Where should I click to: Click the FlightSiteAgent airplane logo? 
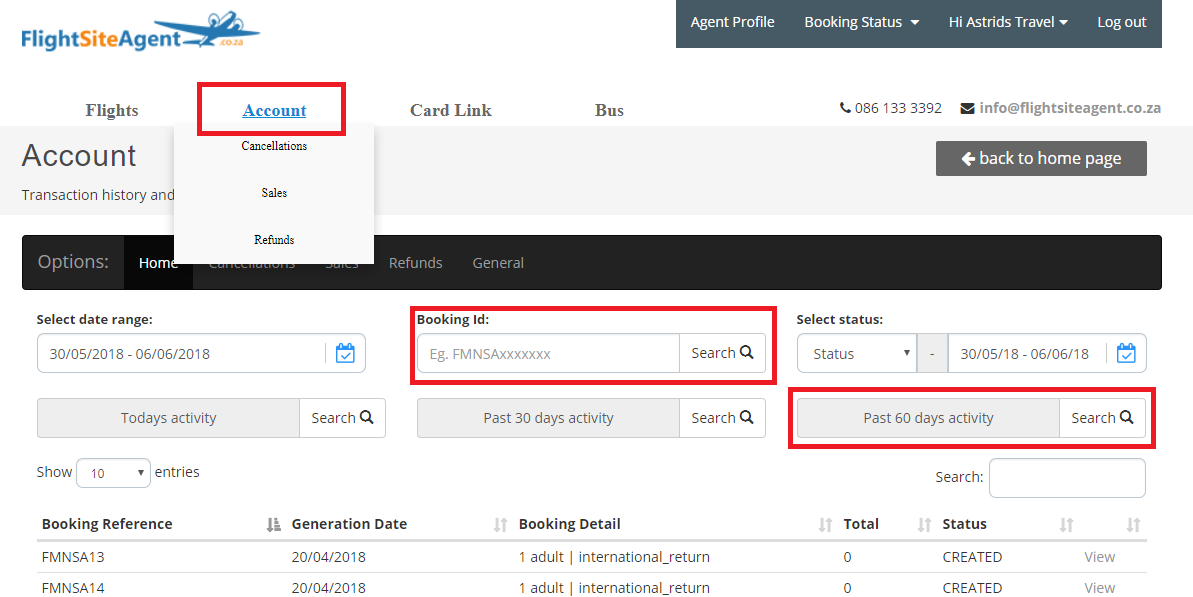pos(140,32)
